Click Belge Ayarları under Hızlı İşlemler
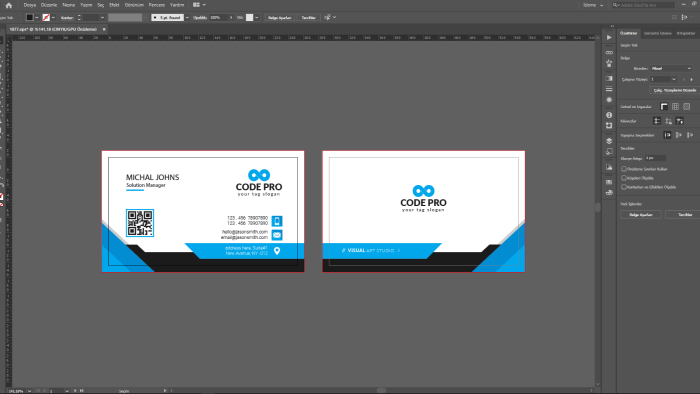 tap(641, 215)
